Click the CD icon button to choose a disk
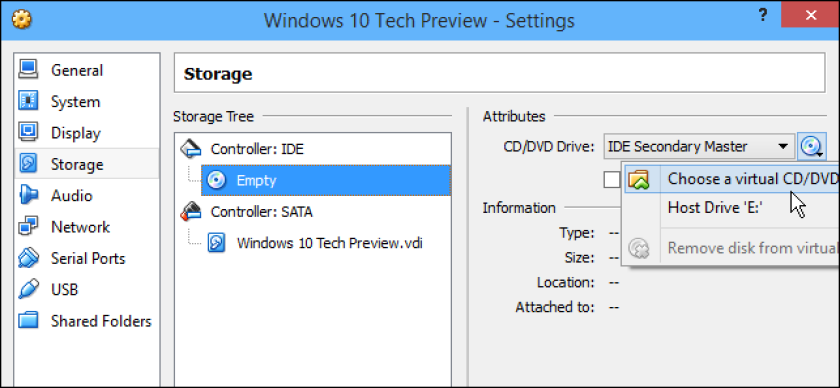 (x=811, y=146)
